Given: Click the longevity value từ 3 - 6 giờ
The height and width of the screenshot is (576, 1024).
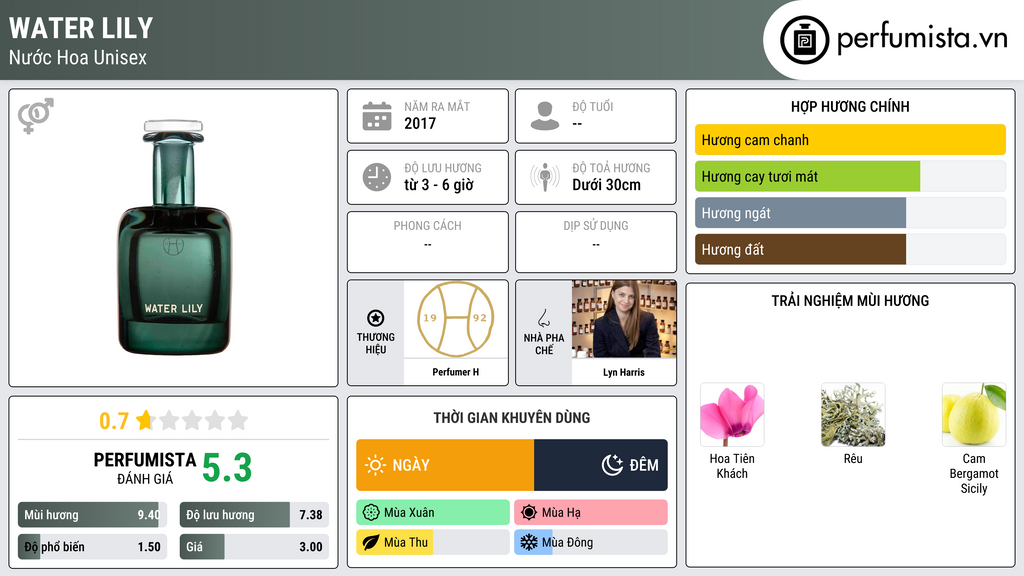Looking at the screenshot, I should click(439, 185).
